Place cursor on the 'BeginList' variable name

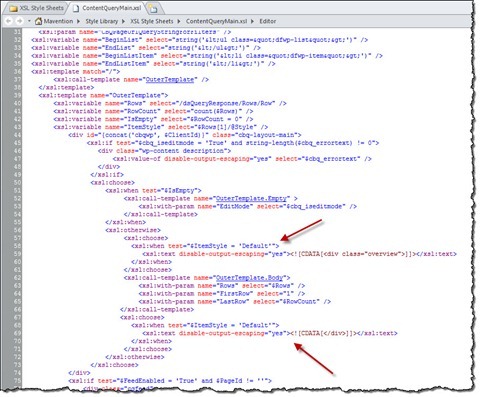point(120,40)
